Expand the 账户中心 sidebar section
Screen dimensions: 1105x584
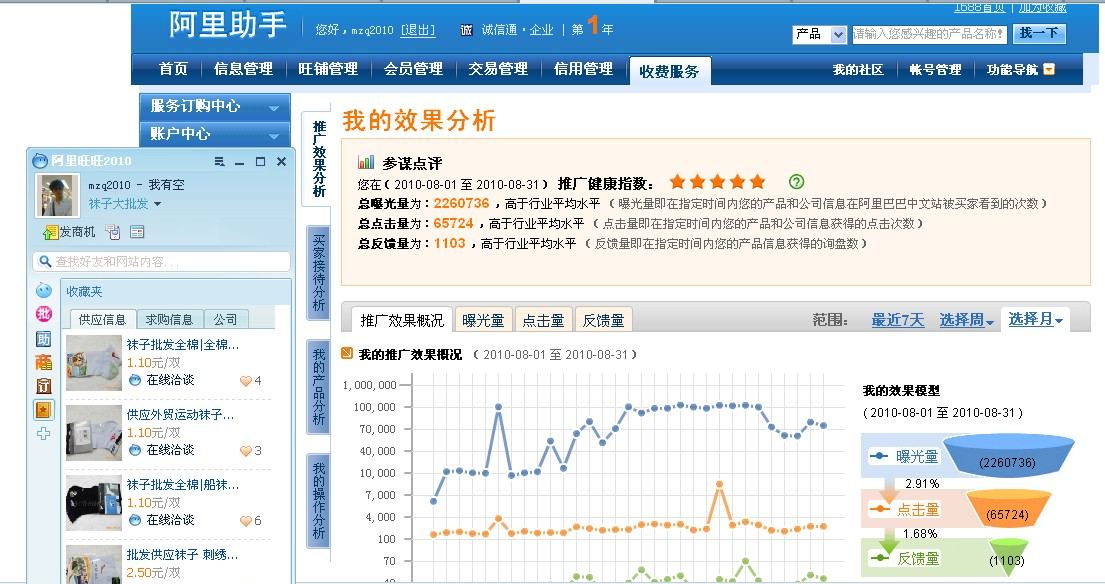click(215, 134)
